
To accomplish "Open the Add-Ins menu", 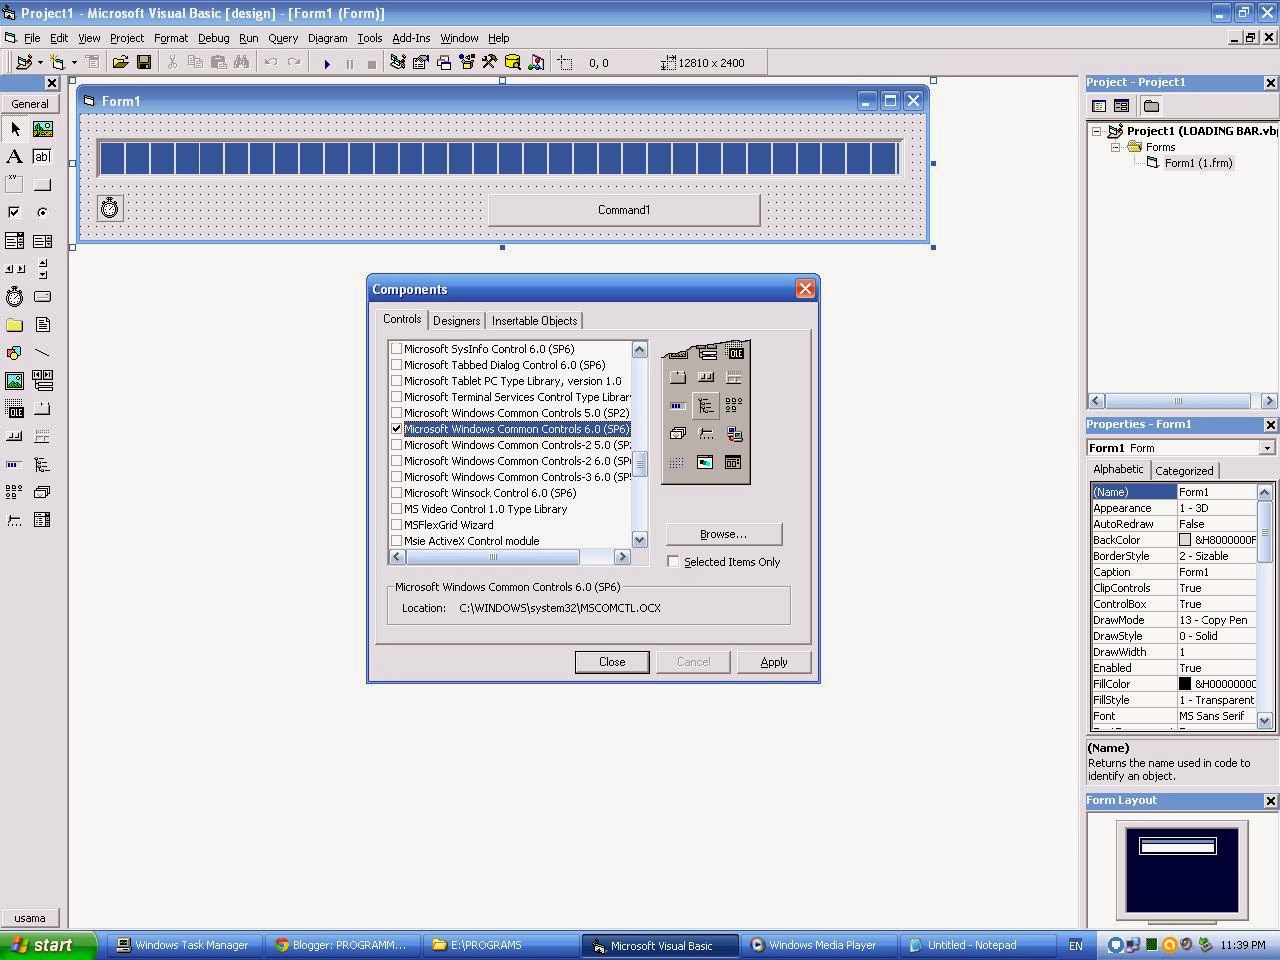I will click(x=411, y=38).
